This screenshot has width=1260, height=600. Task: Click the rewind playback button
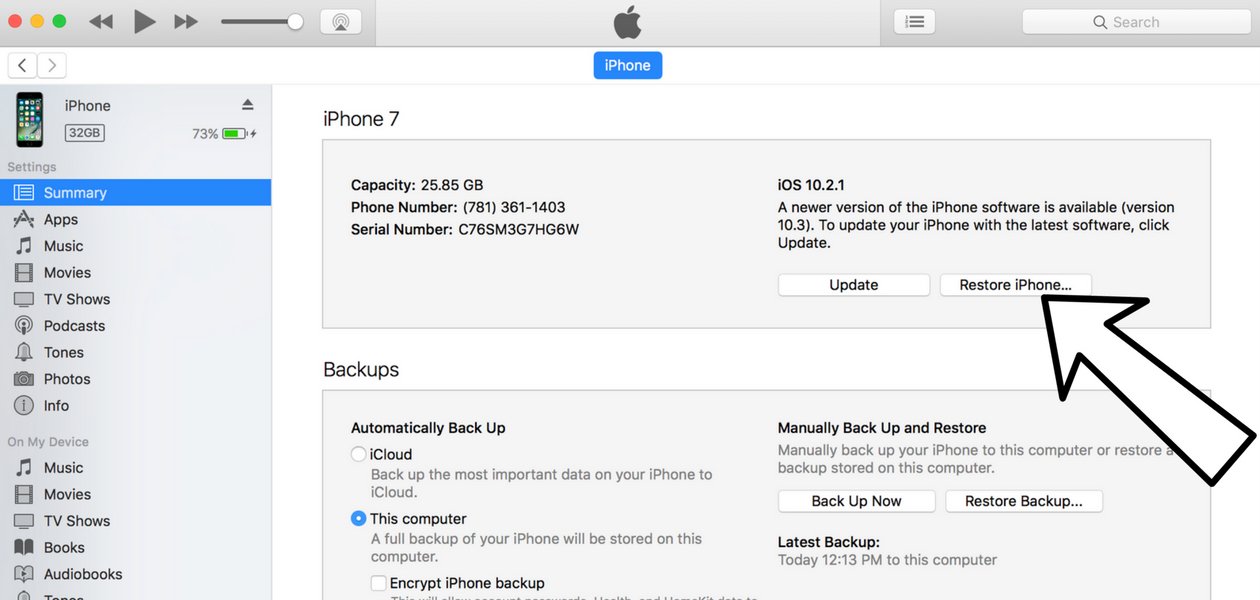pyautogui.click(x=101, y=22)
